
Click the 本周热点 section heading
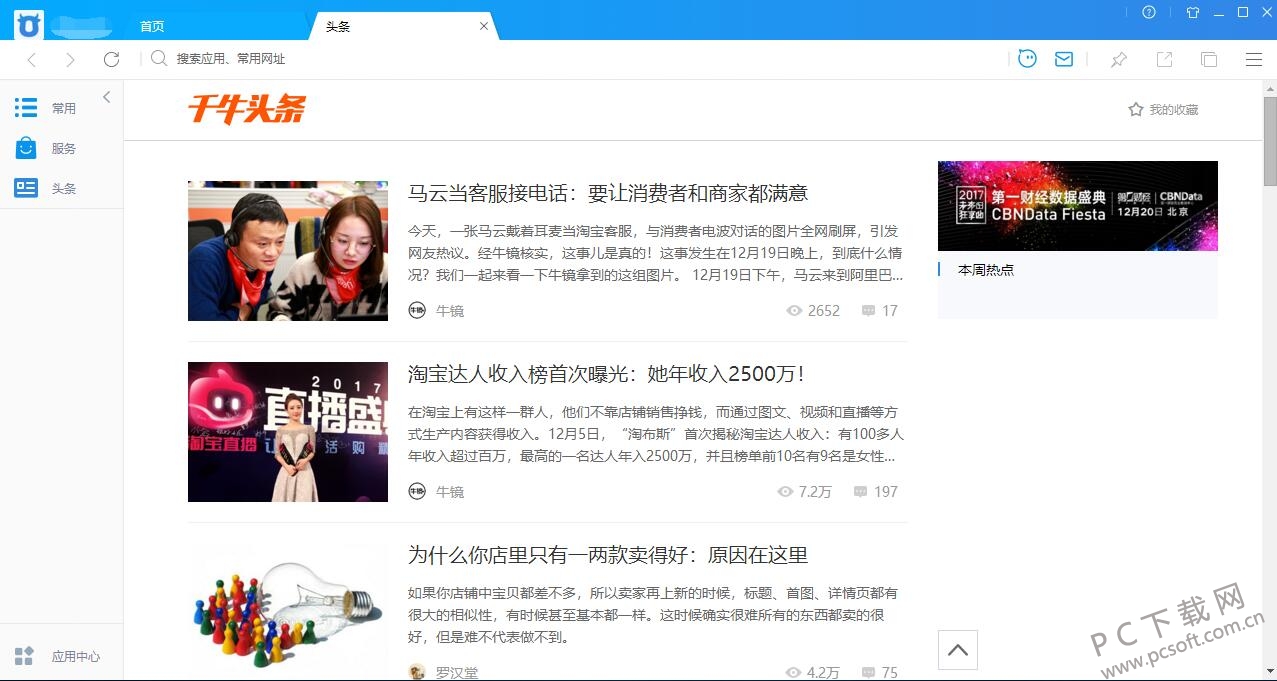986,270
